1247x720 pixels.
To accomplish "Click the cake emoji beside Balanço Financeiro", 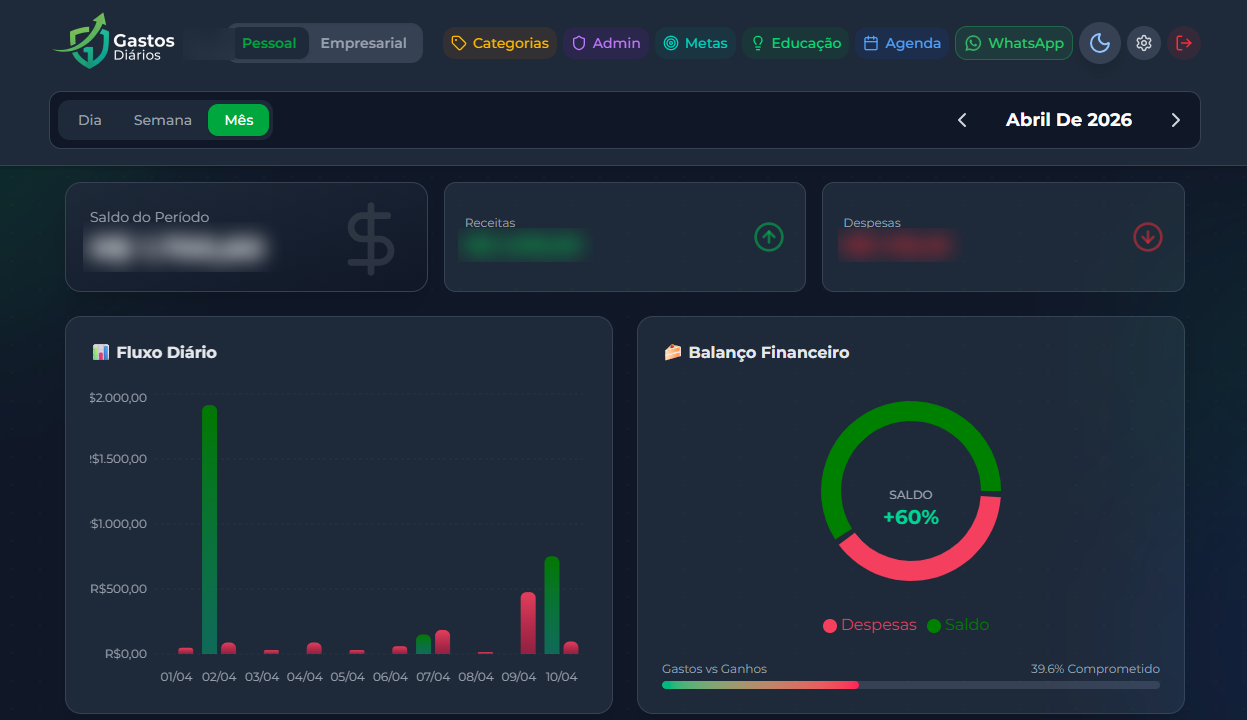I will 673,352.
